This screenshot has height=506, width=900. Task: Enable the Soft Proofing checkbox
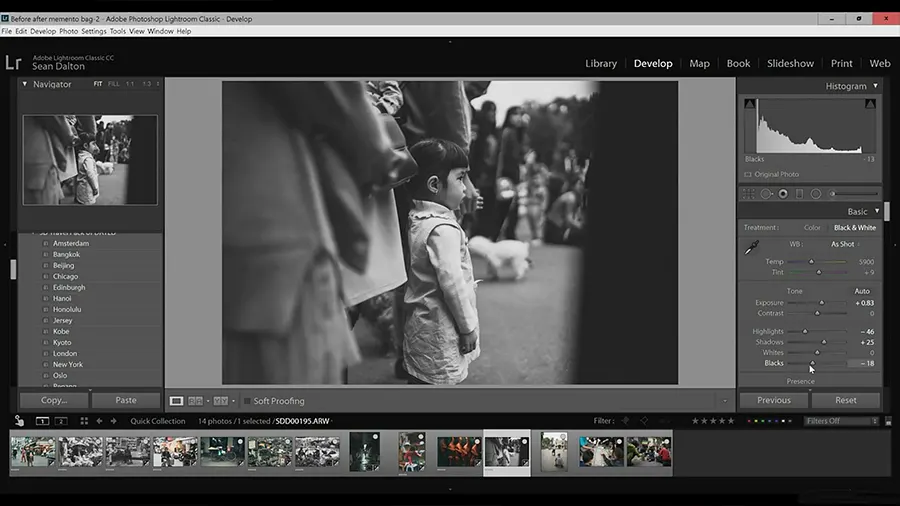click(x=247, y=401)
